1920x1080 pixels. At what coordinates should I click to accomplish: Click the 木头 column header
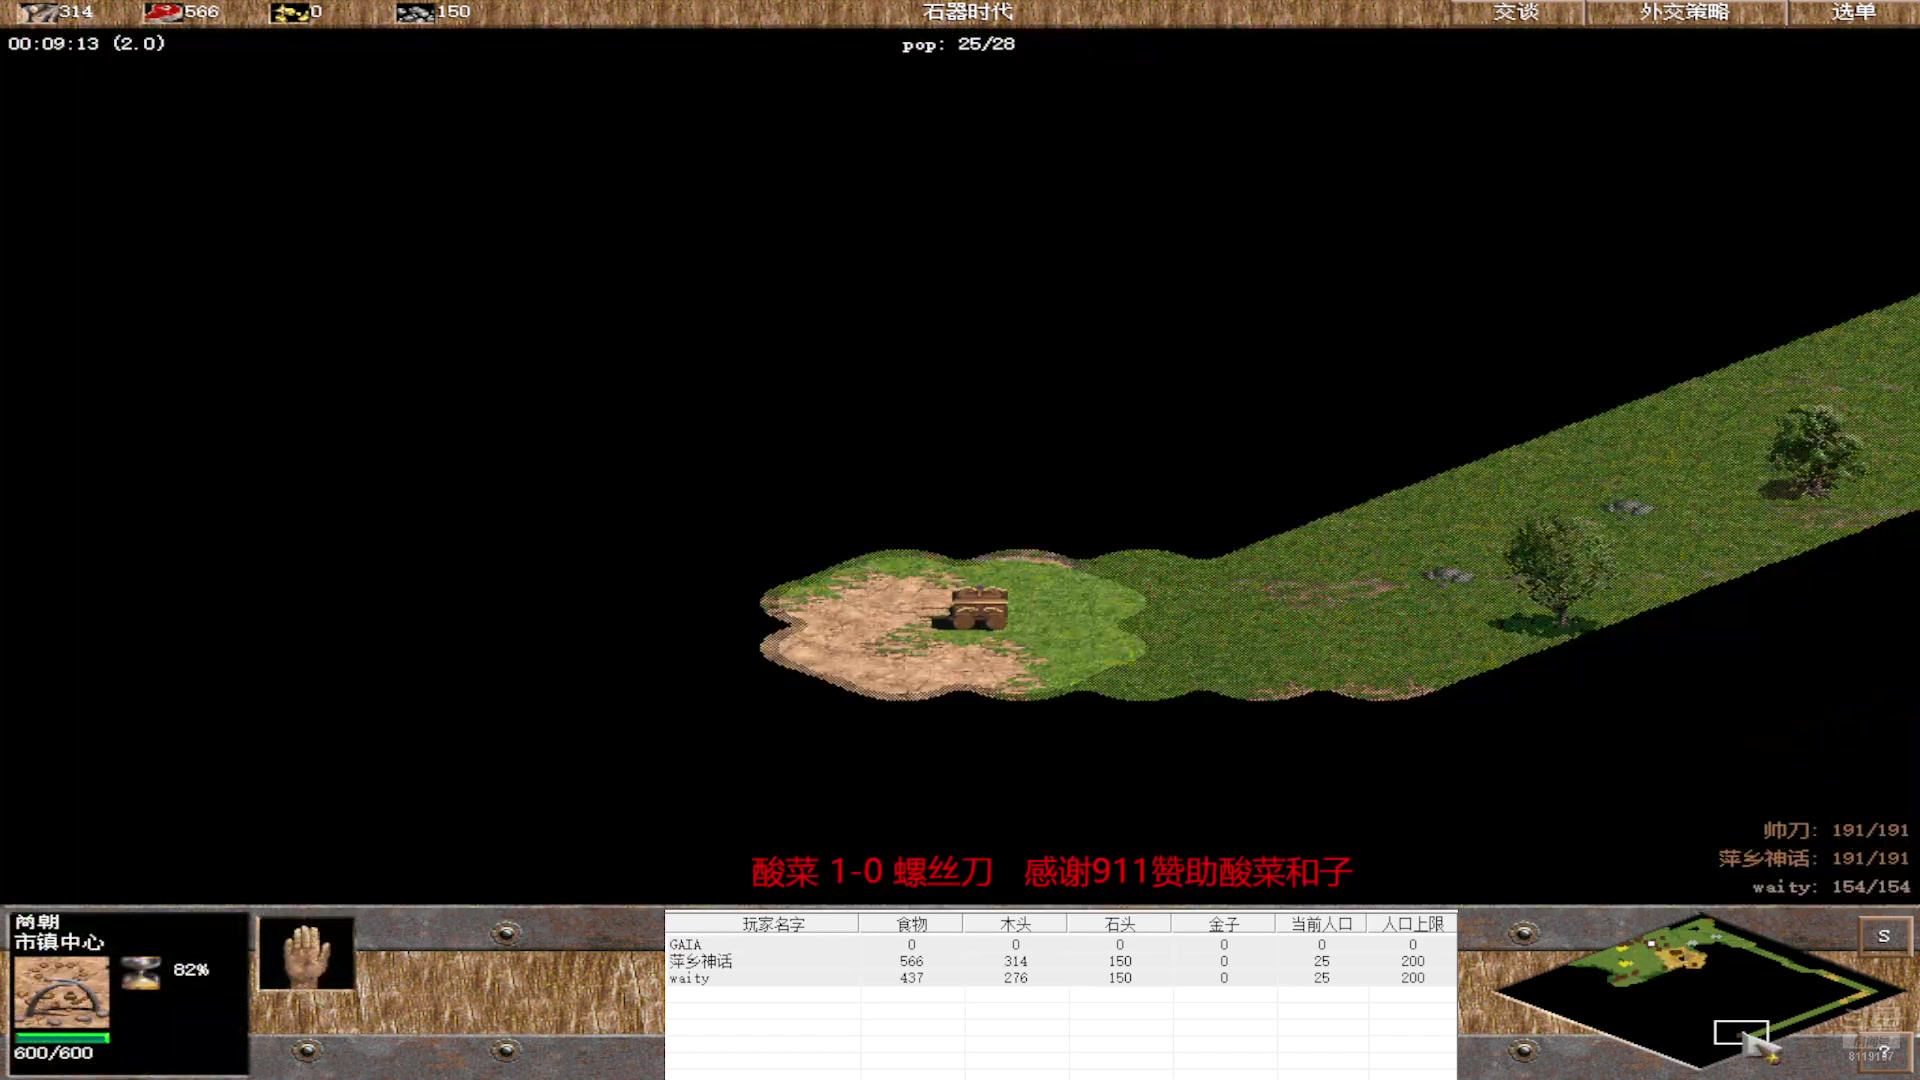(1015, 924)
